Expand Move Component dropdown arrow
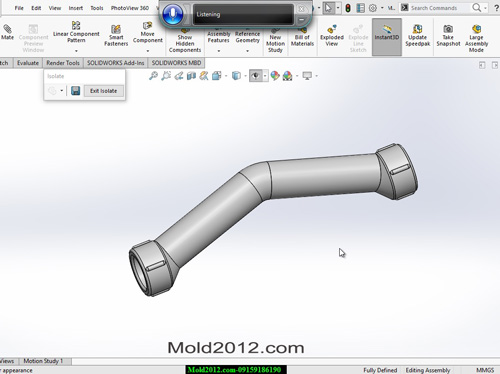 pyautogui.click(x=148, y=51)
